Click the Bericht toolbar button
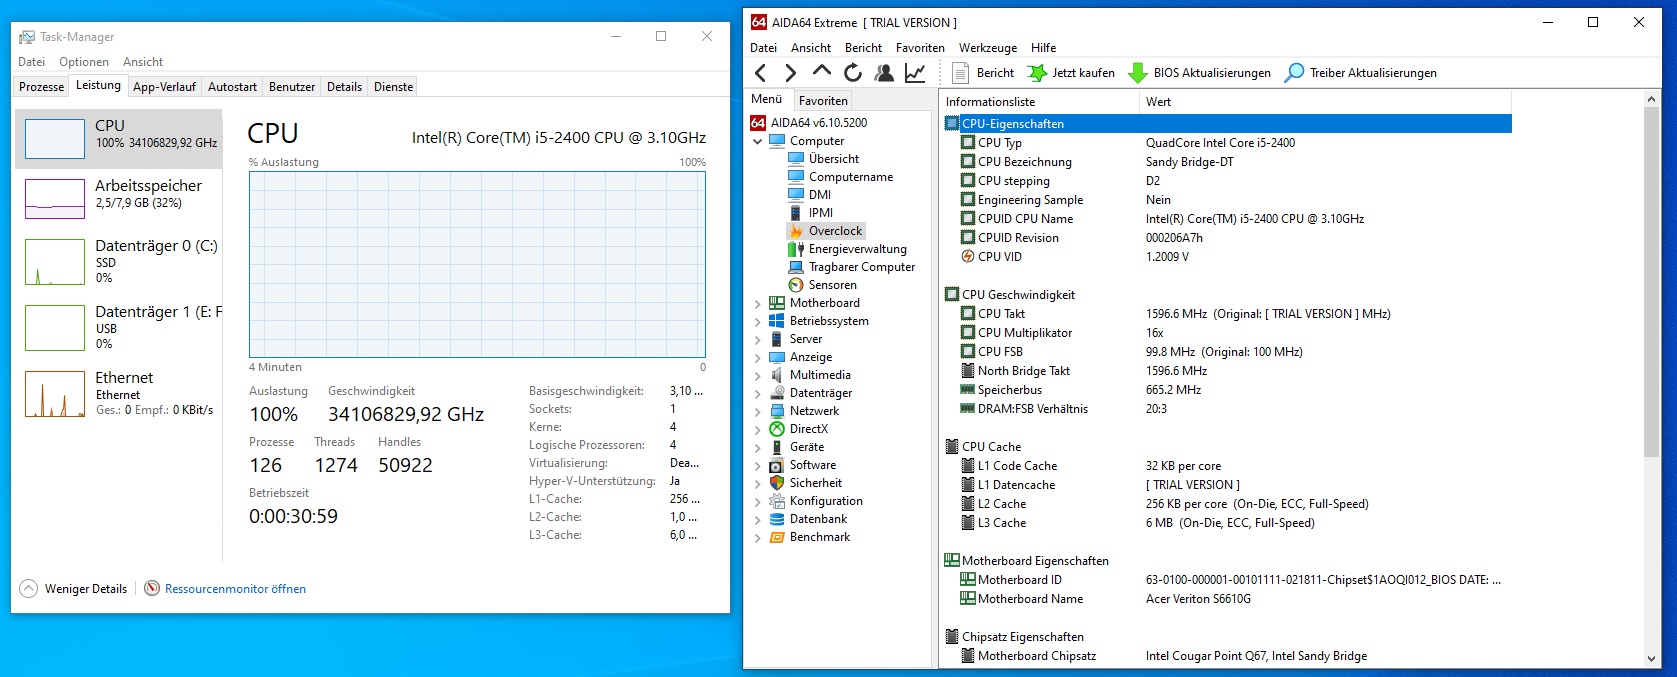1677x677 pixels. click(x=983, y=72)
